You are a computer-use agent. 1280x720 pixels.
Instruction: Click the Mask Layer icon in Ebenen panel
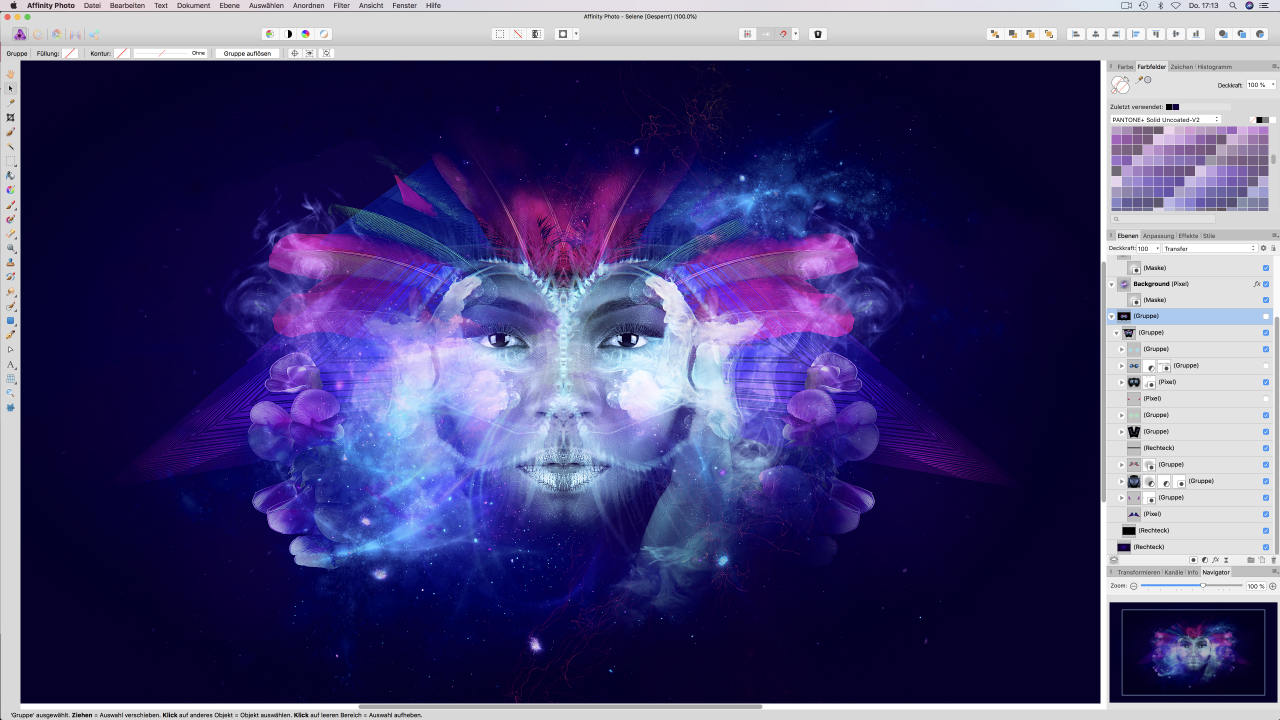[x=1193, y=560]
